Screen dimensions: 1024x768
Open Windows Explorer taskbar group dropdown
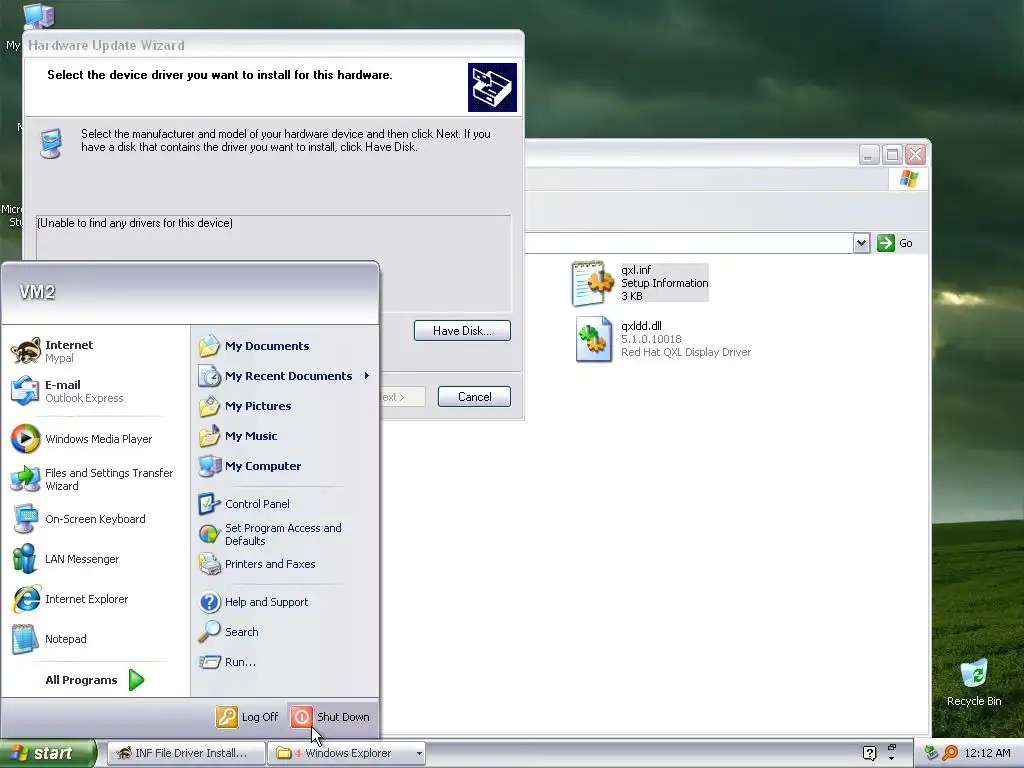419,753
